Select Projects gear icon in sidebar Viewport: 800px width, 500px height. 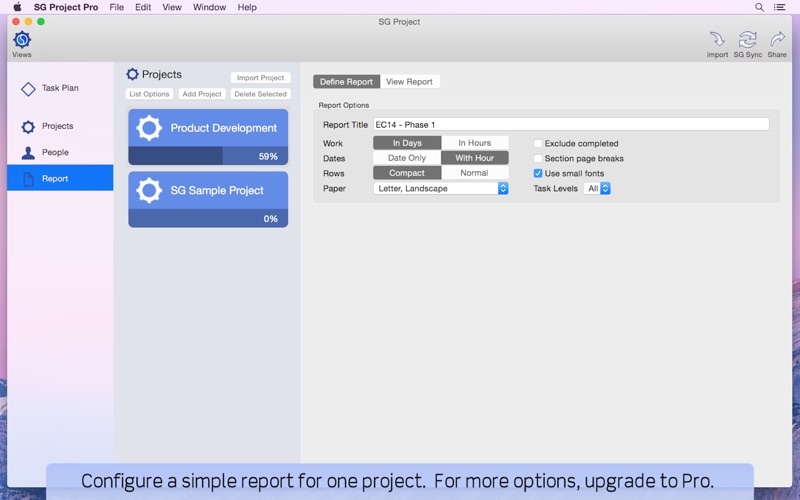click(28, 127)
